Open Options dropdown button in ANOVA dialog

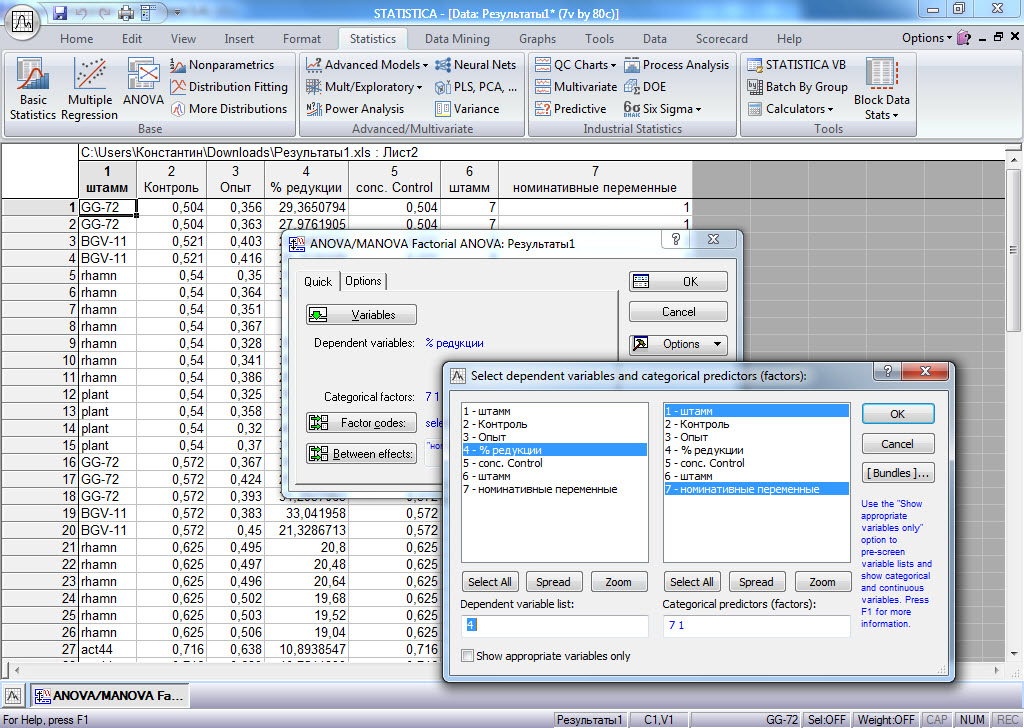pos(678,344)
